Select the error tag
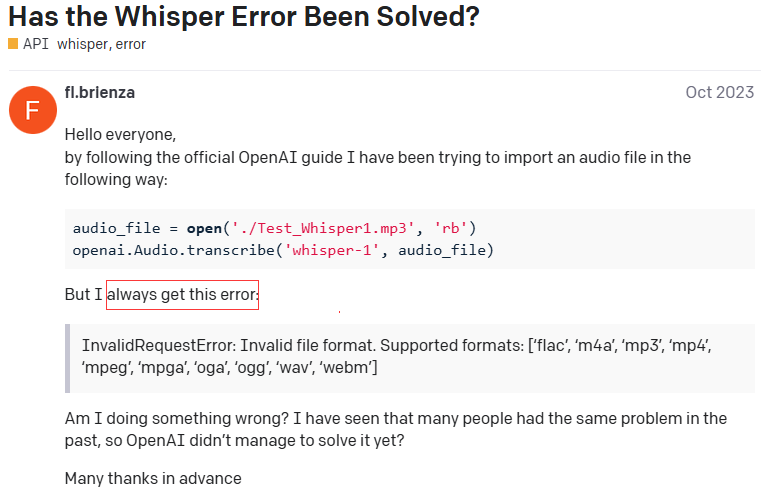 pyautogui.click(x=131, y=45)
